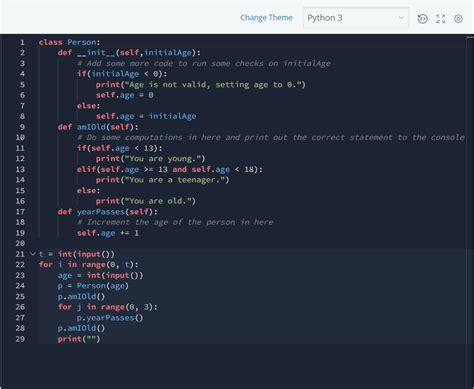Click 'self.age = initialAge' on line 8
This screenshot has height=389, width=474.
point(146,116)
